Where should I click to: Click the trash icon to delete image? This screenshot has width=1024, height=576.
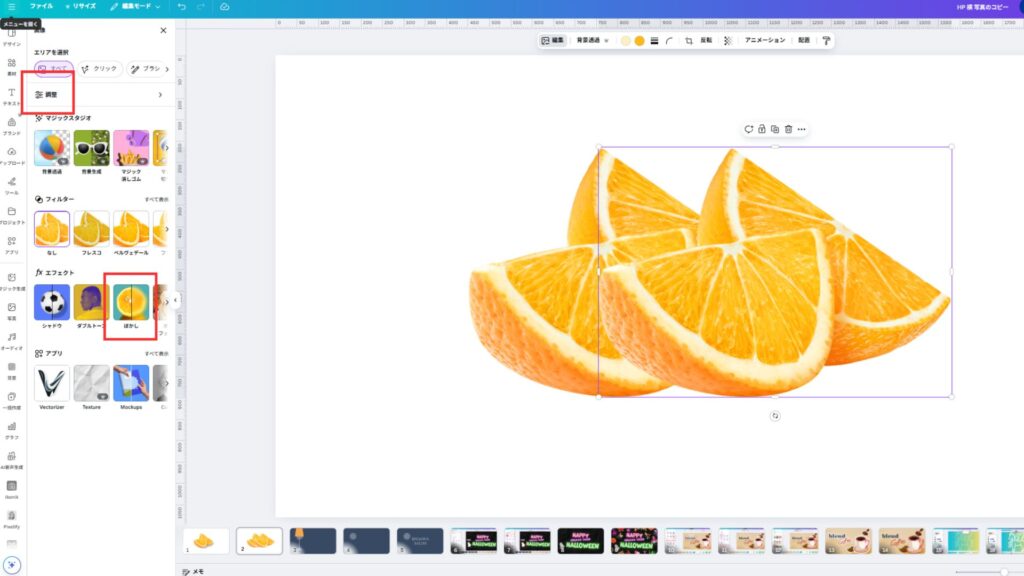point(788,129)
